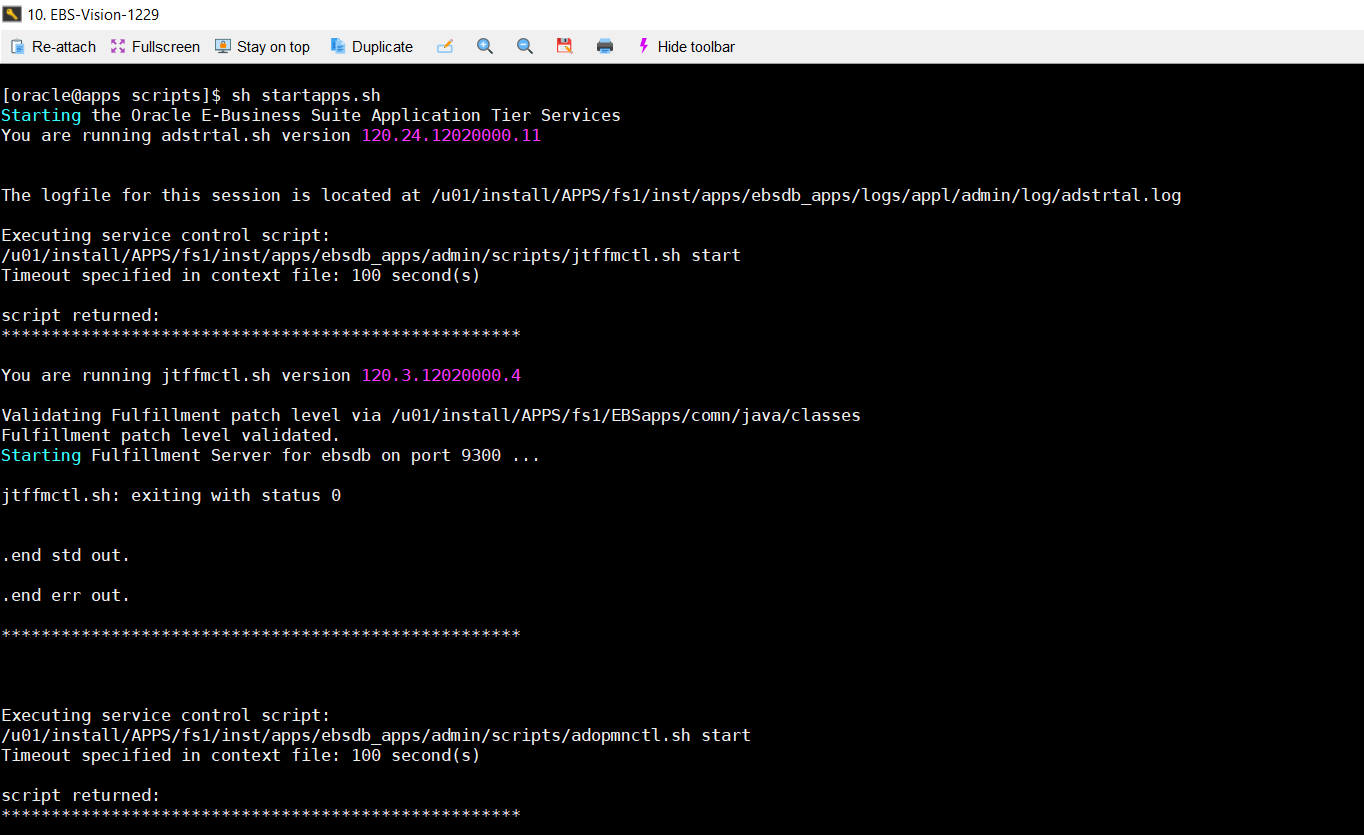Zoom out using the magnifier minus icon
Image resolution: width=1364 pixels, height=835 pixels.
(524, 46)
